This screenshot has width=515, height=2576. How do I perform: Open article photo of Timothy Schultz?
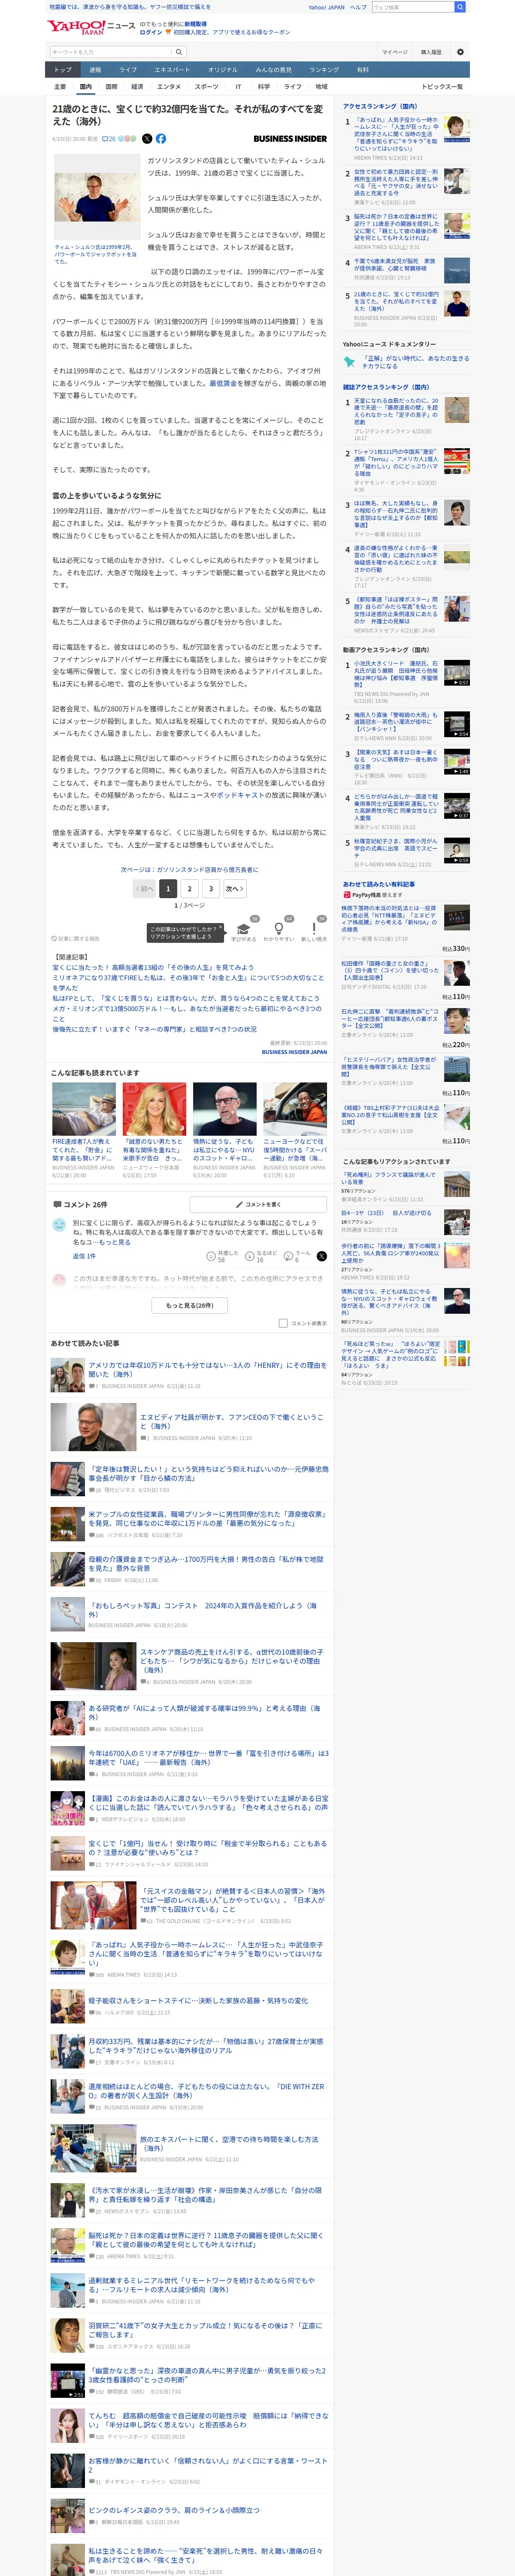97,197
